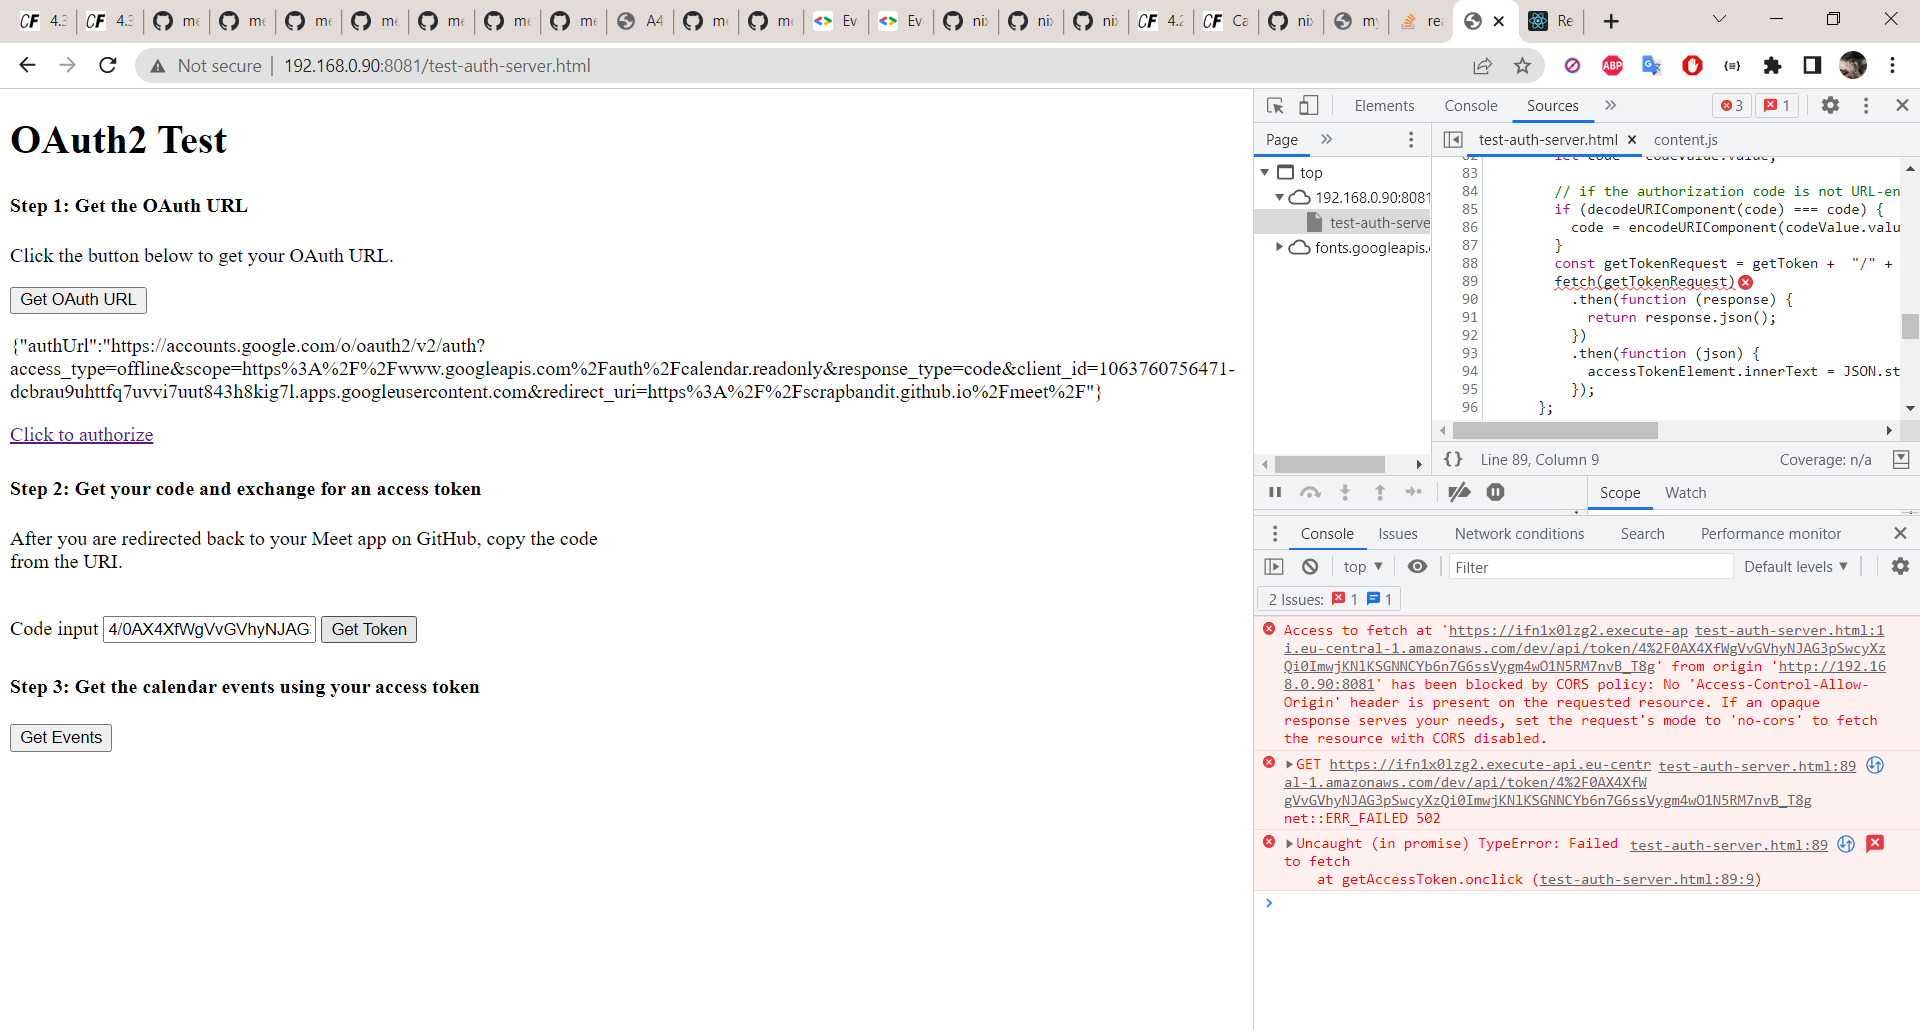Open Page navigator tab in Sources
Viewport: 1920px width, 1030px height.
(1281, 140)
